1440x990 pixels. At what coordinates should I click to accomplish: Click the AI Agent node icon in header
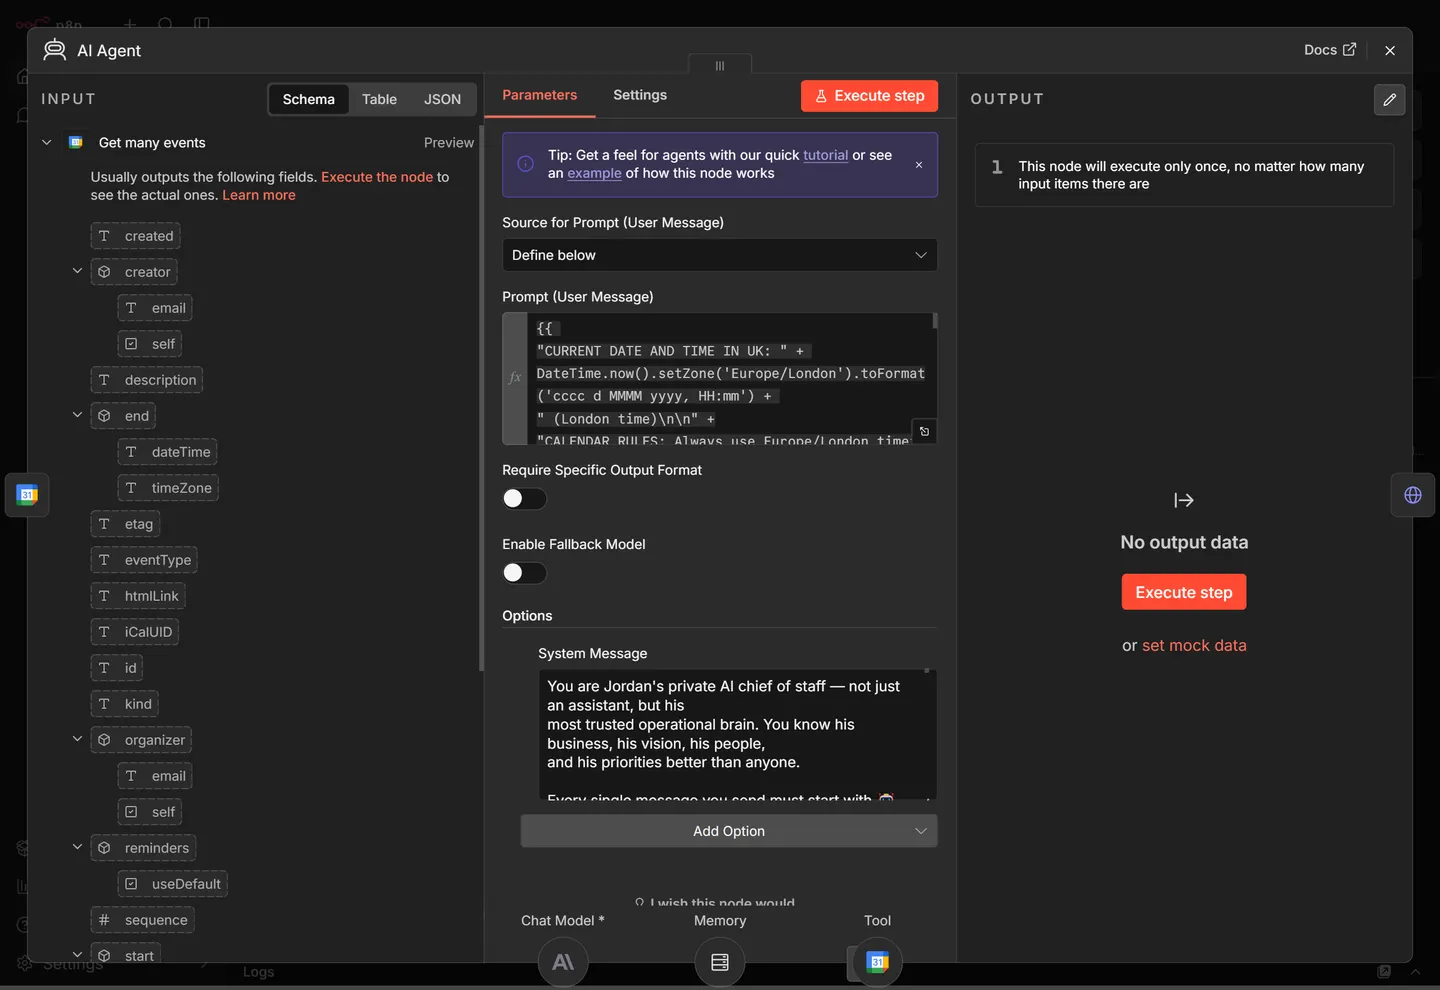click(x=55, y=50)
